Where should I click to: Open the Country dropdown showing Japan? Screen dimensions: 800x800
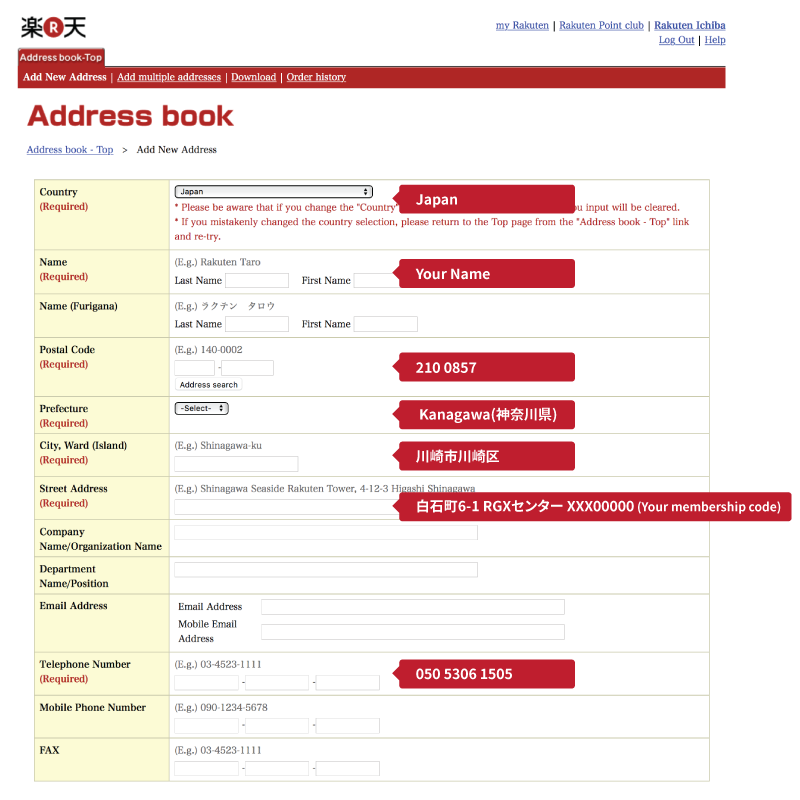click(x=273, y=191)
